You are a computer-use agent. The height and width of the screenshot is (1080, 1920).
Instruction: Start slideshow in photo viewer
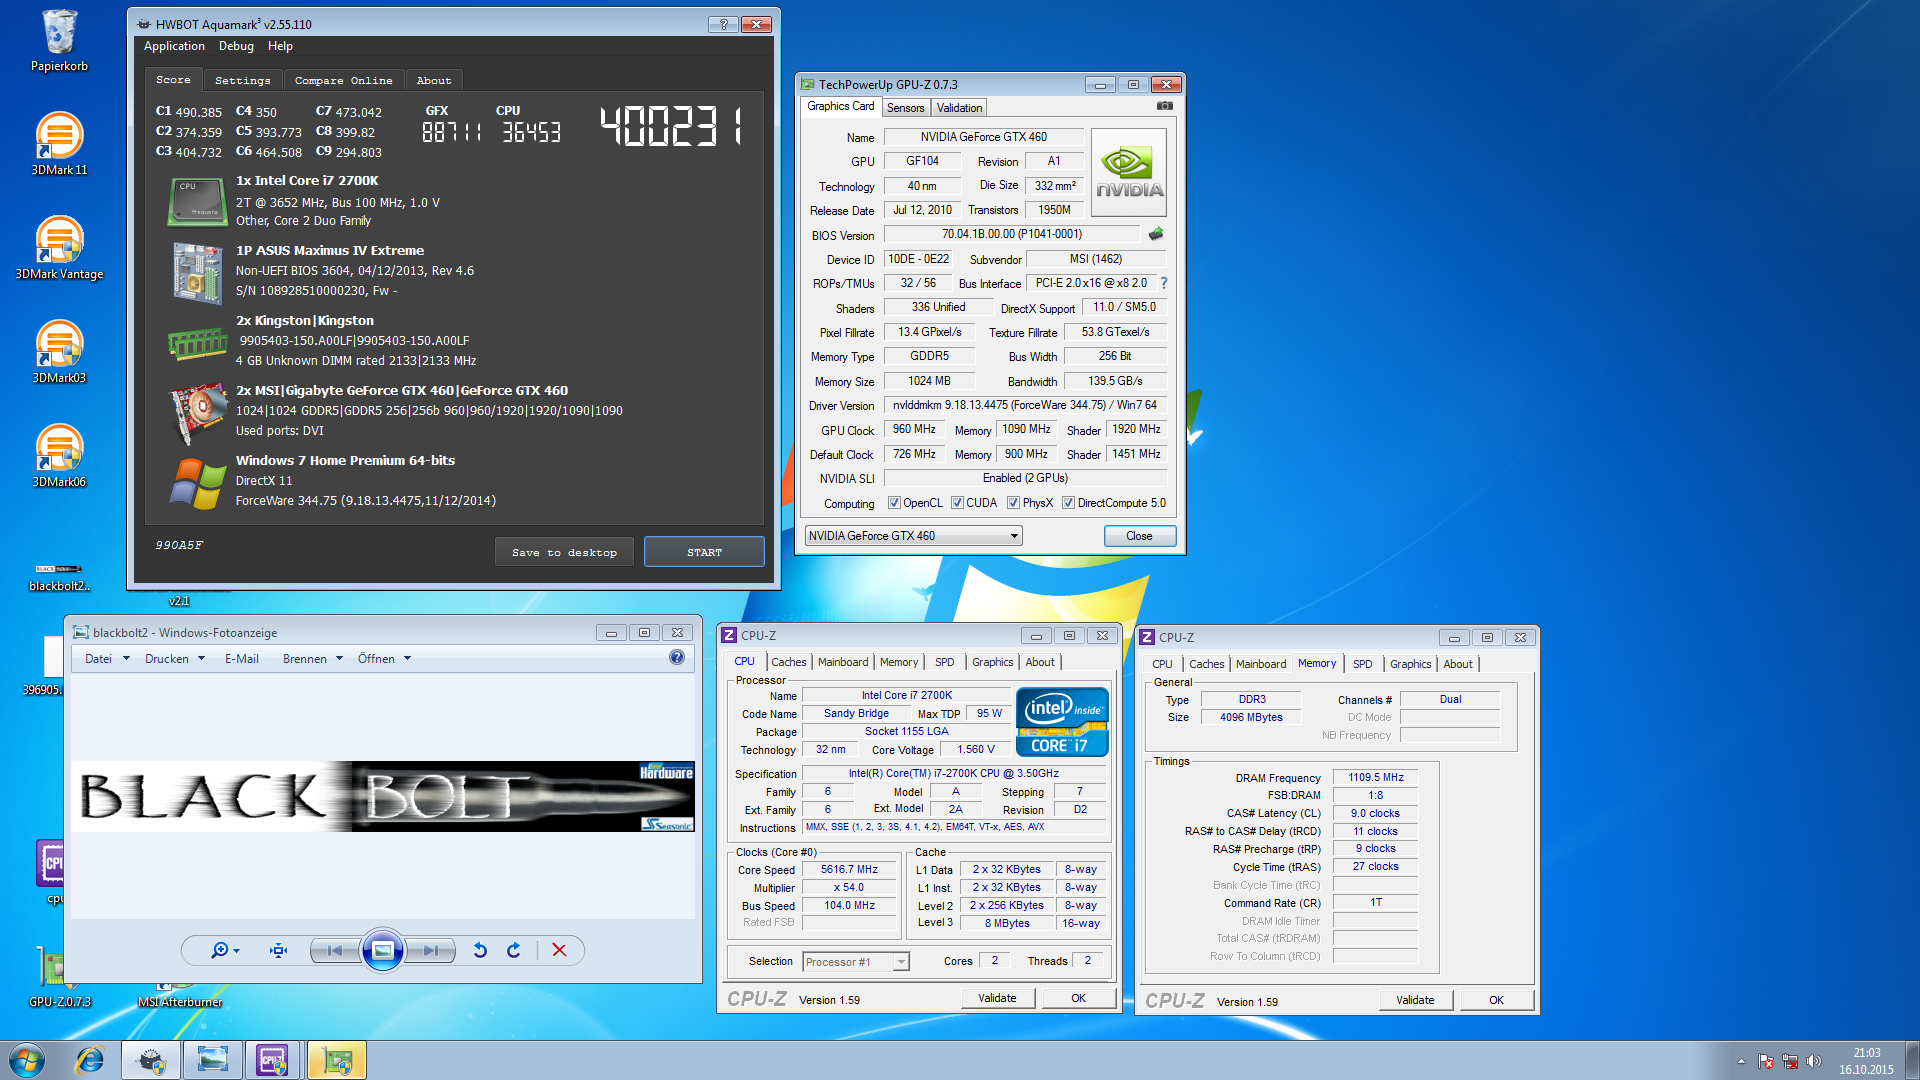[382, 950]
